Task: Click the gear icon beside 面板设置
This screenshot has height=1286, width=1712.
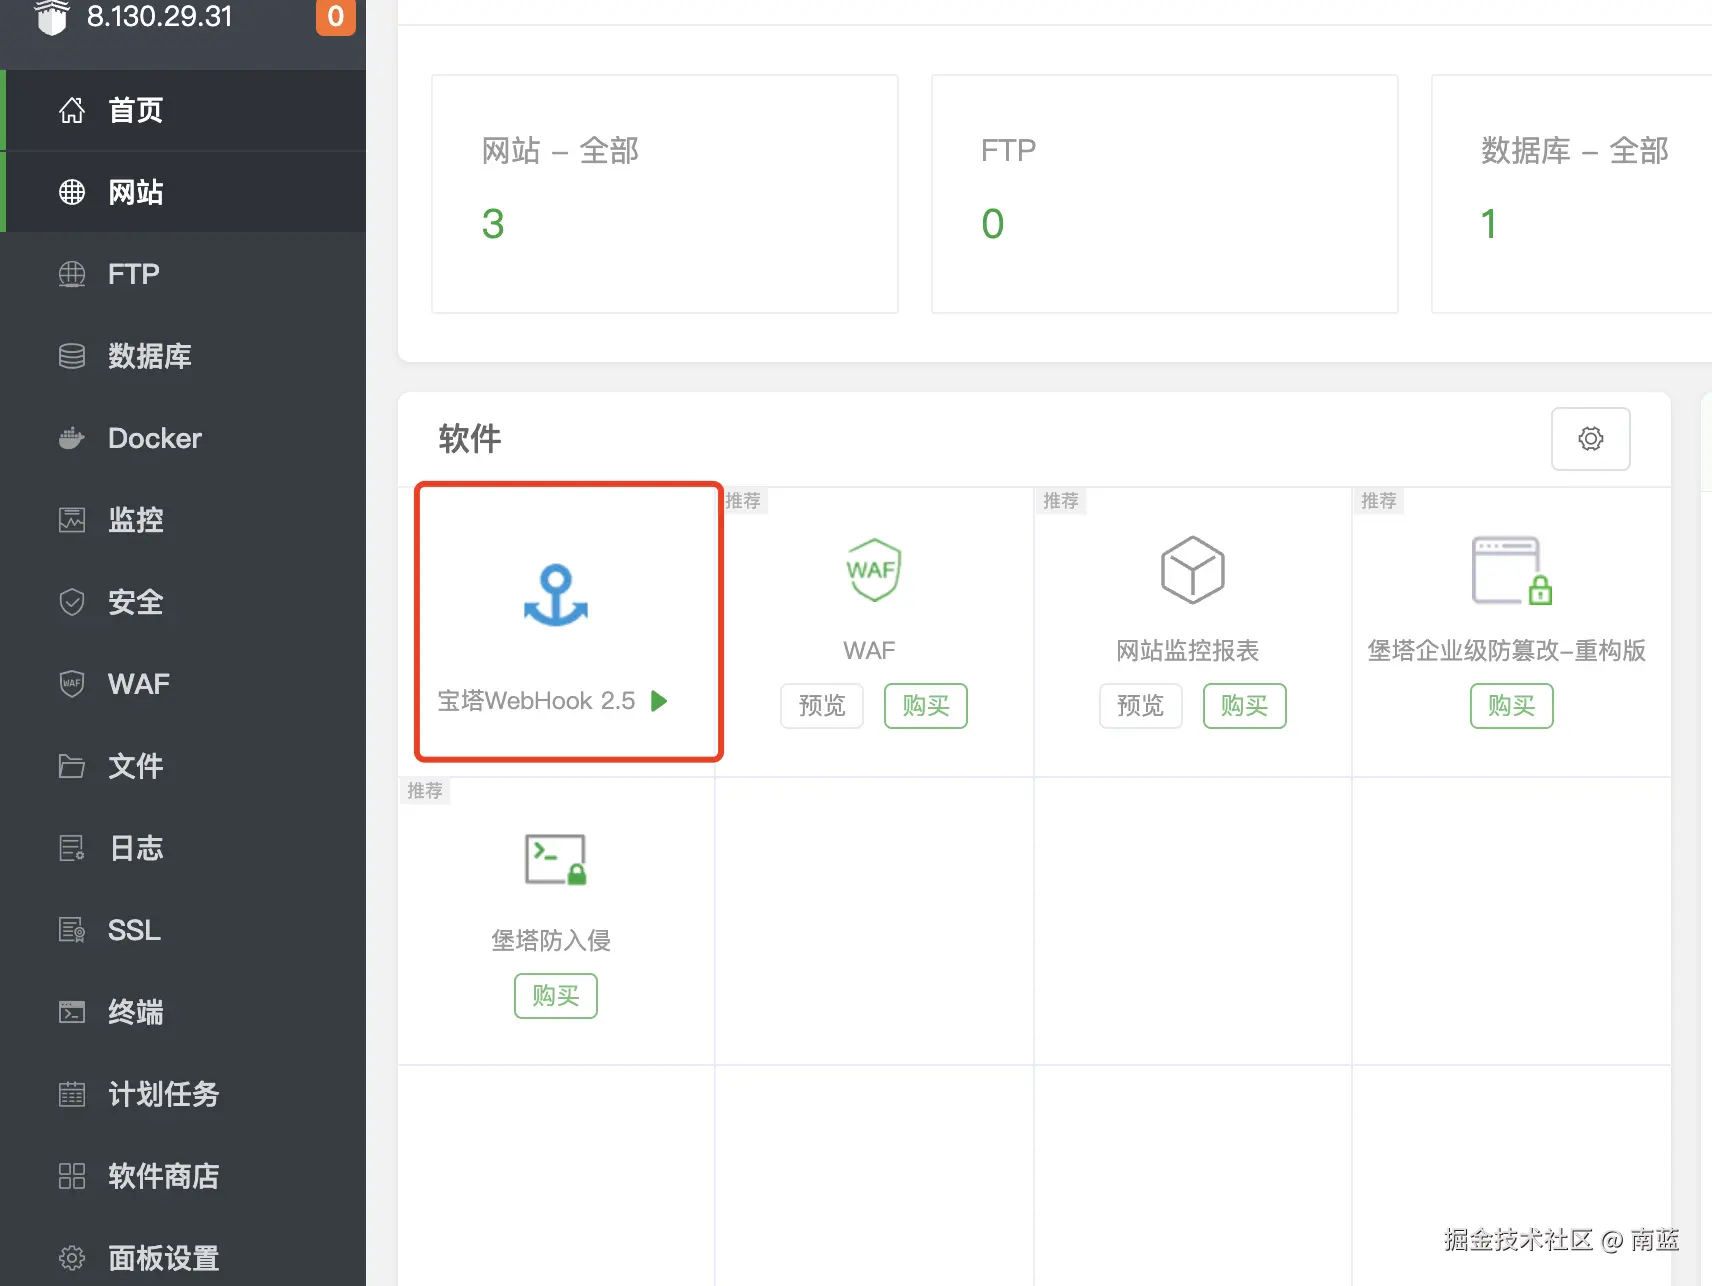Action: point(72,1258)
